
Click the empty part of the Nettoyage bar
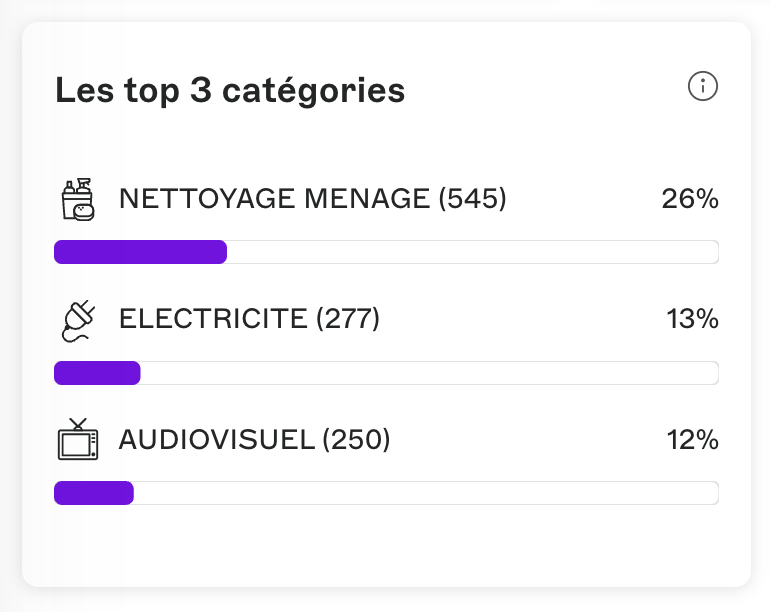tap(473, 252)
